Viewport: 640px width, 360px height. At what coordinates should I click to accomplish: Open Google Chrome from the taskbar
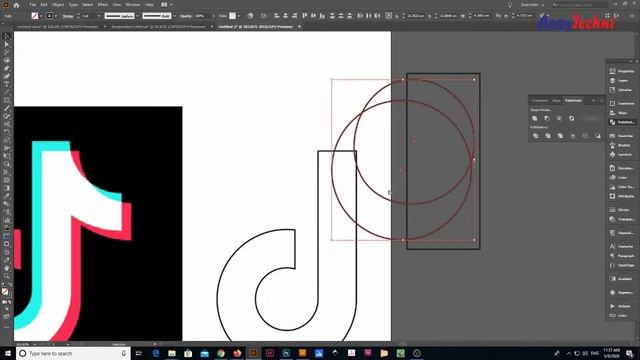[221, 353]
